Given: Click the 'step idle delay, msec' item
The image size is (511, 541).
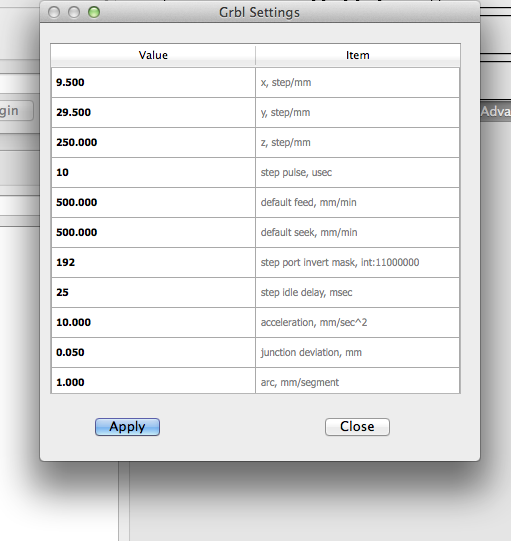Looking at the screenshot, I should click(x=357, y=293).
